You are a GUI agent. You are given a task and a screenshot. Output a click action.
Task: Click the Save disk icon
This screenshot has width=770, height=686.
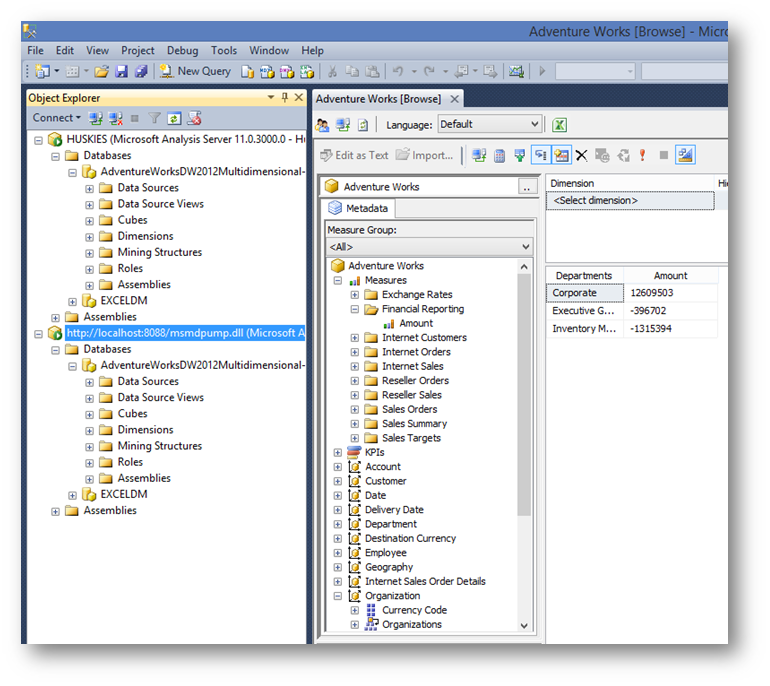click(x=121, y=72)
